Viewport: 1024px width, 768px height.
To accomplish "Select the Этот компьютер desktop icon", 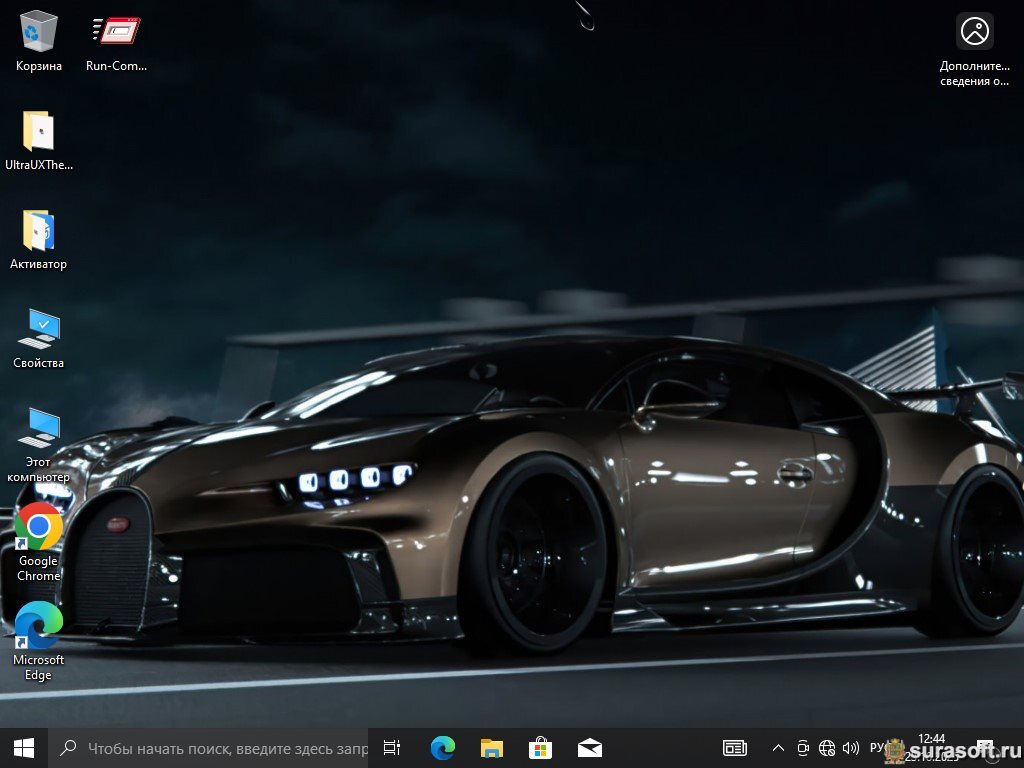I will click(39, 444).
